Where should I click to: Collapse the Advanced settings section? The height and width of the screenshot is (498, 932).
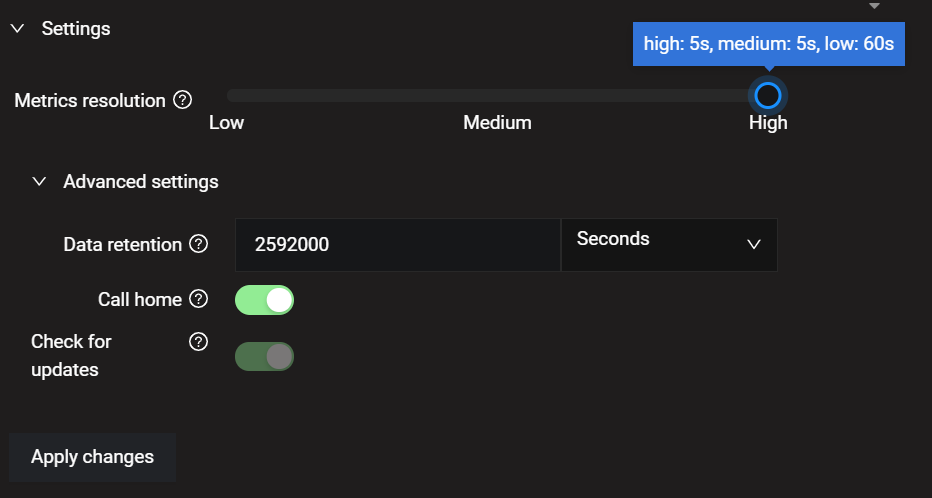click(x=39, y=182)
